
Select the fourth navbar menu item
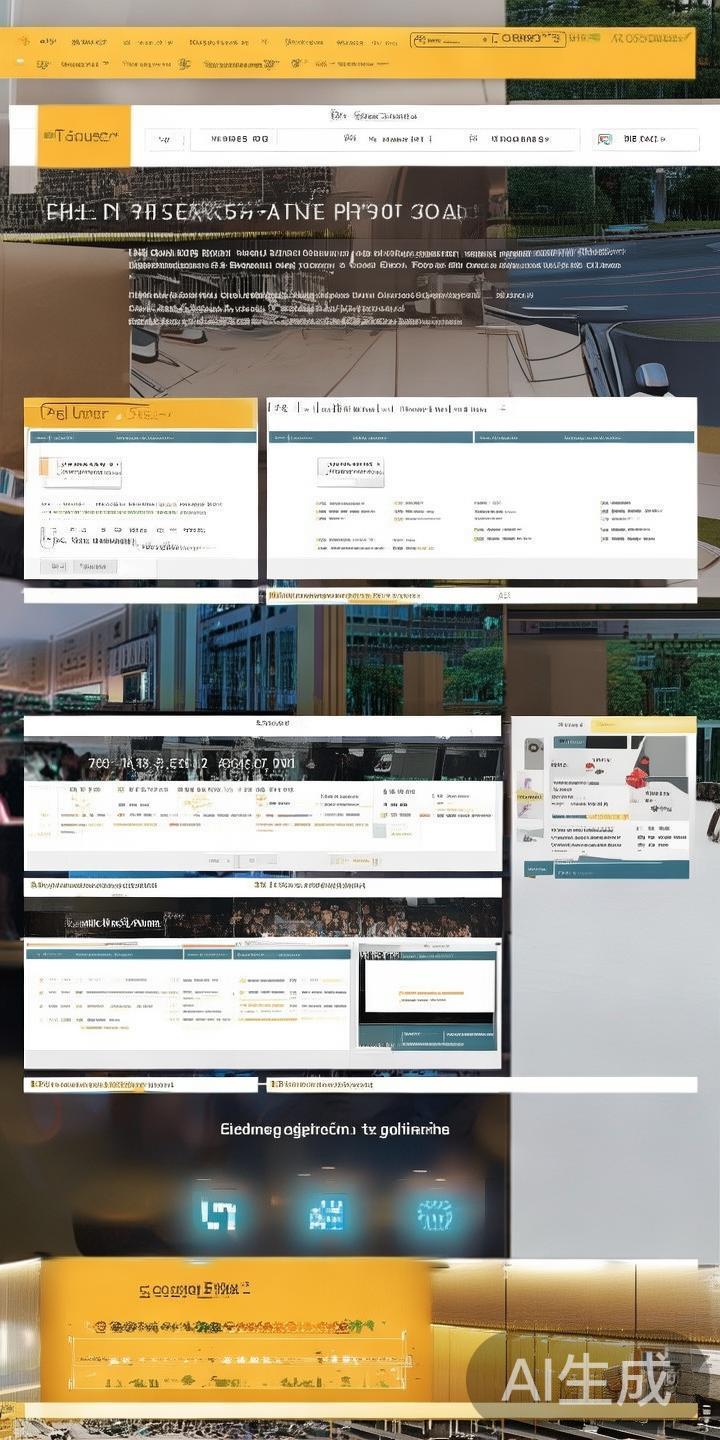[520, 140]
